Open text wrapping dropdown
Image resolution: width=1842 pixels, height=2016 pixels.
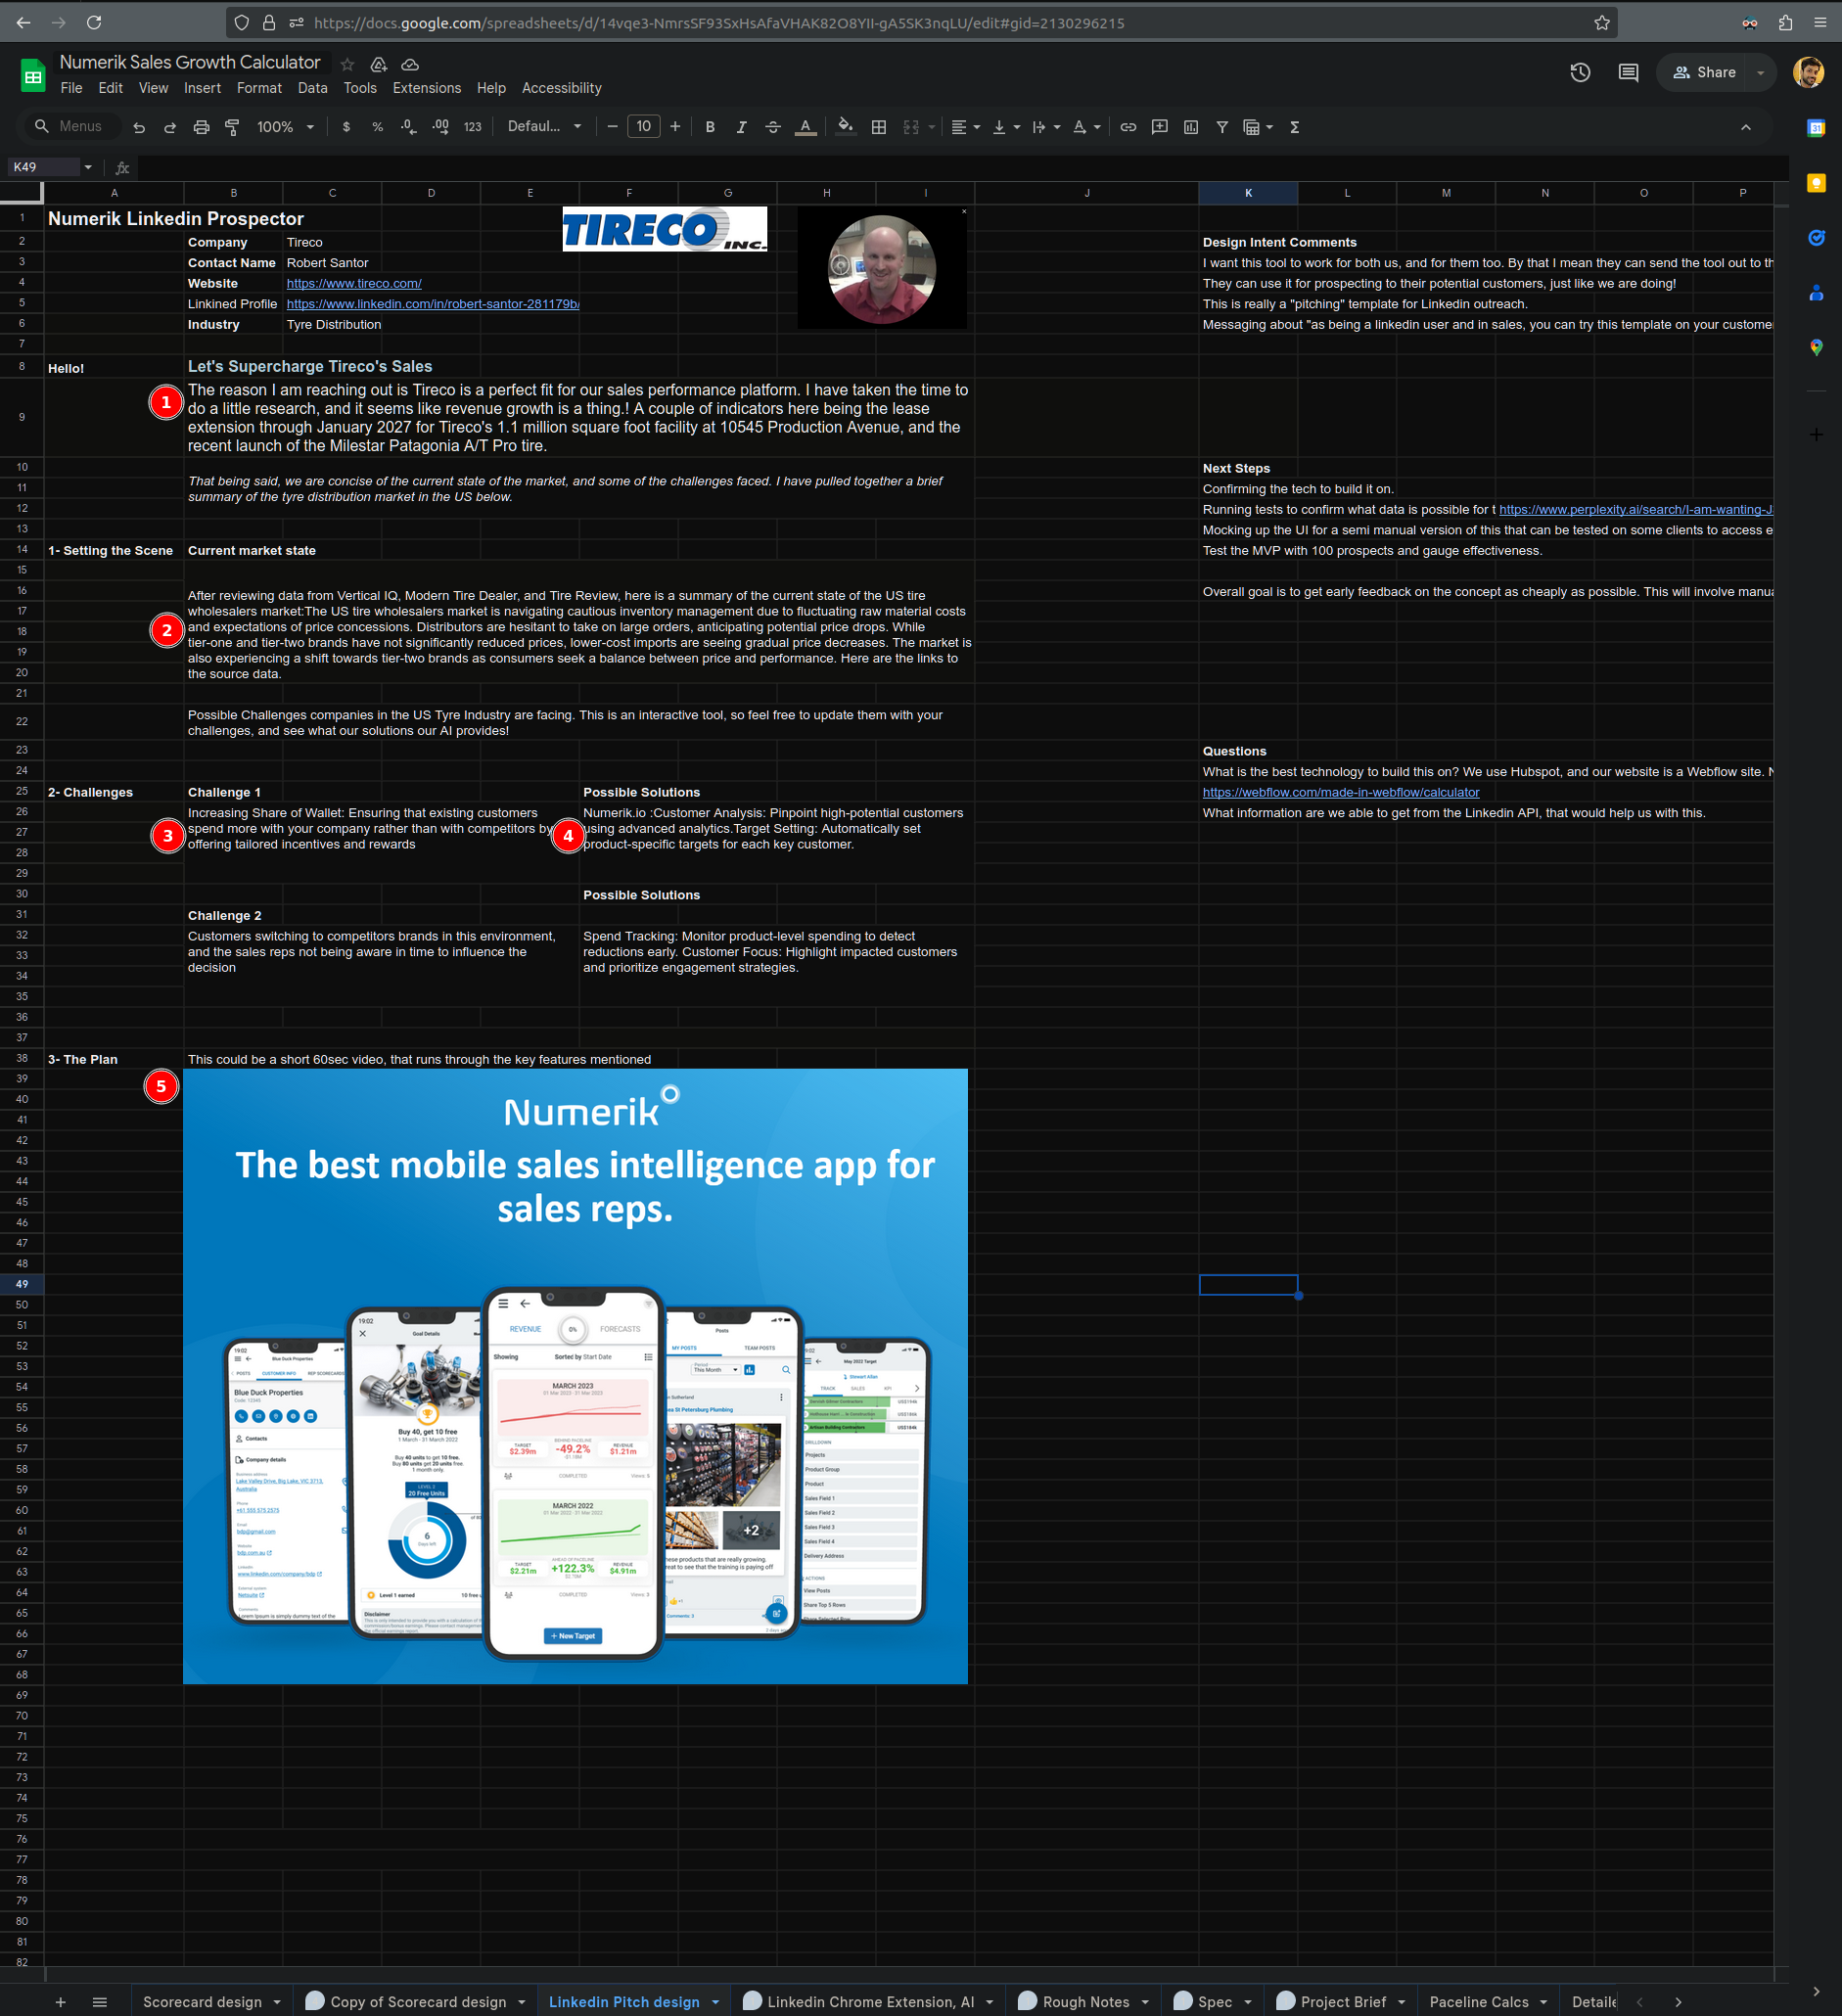[1046, 127]
